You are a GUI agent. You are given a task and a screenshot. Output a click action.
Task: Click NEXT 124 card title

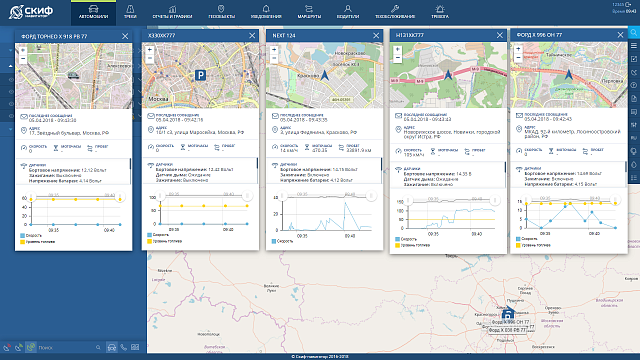pos(284,36)
